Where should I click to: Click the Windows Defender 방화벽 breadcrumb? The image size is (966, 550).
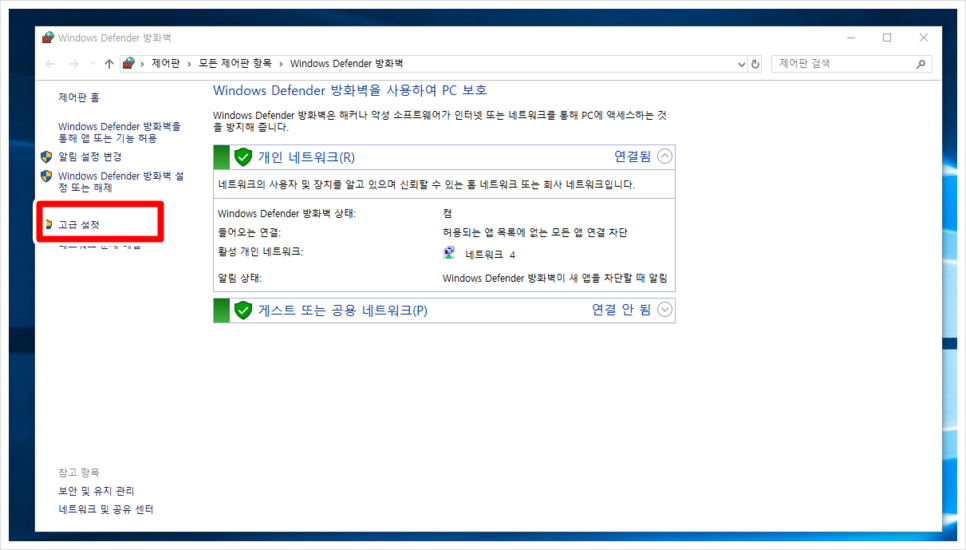346,63
